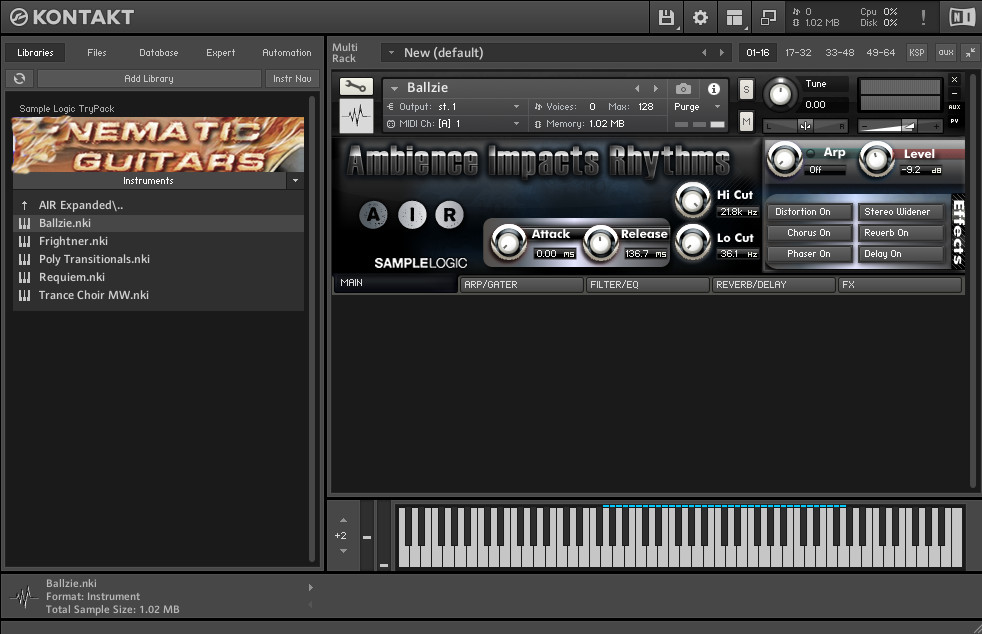Screen dimensions: 982x634
Task: Click the Instr Nav button
Action: pyautogui.click(x=292, y=78)
